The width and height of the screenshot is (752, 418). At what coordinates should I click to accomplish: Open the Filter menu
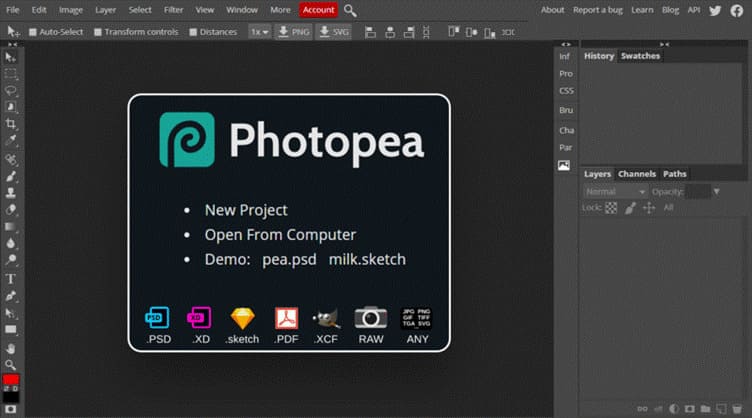pyautogui.click(x=173, y=10)
